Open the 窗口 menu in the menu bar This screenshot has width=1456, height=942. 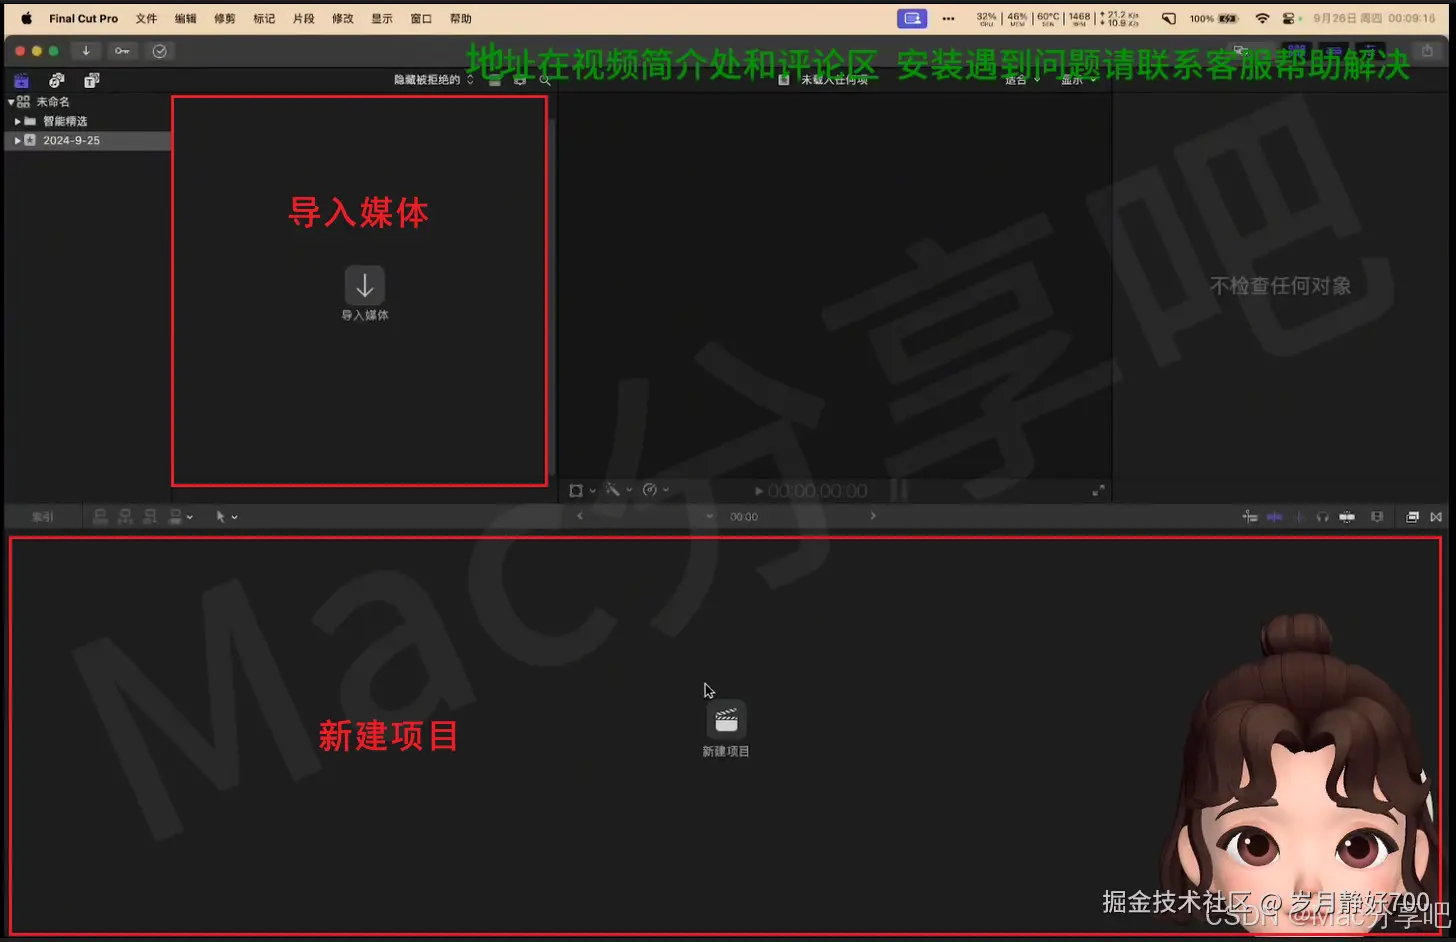coord(420,18)
